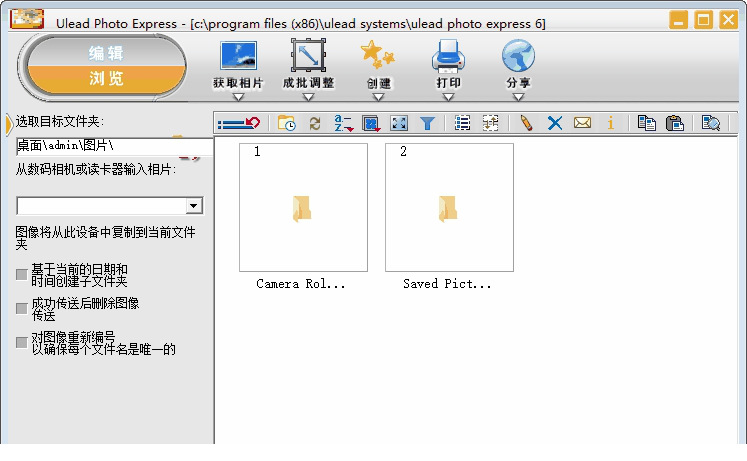
Task: Click the Camera Rol... folder name label
Action: coord(301,284)
